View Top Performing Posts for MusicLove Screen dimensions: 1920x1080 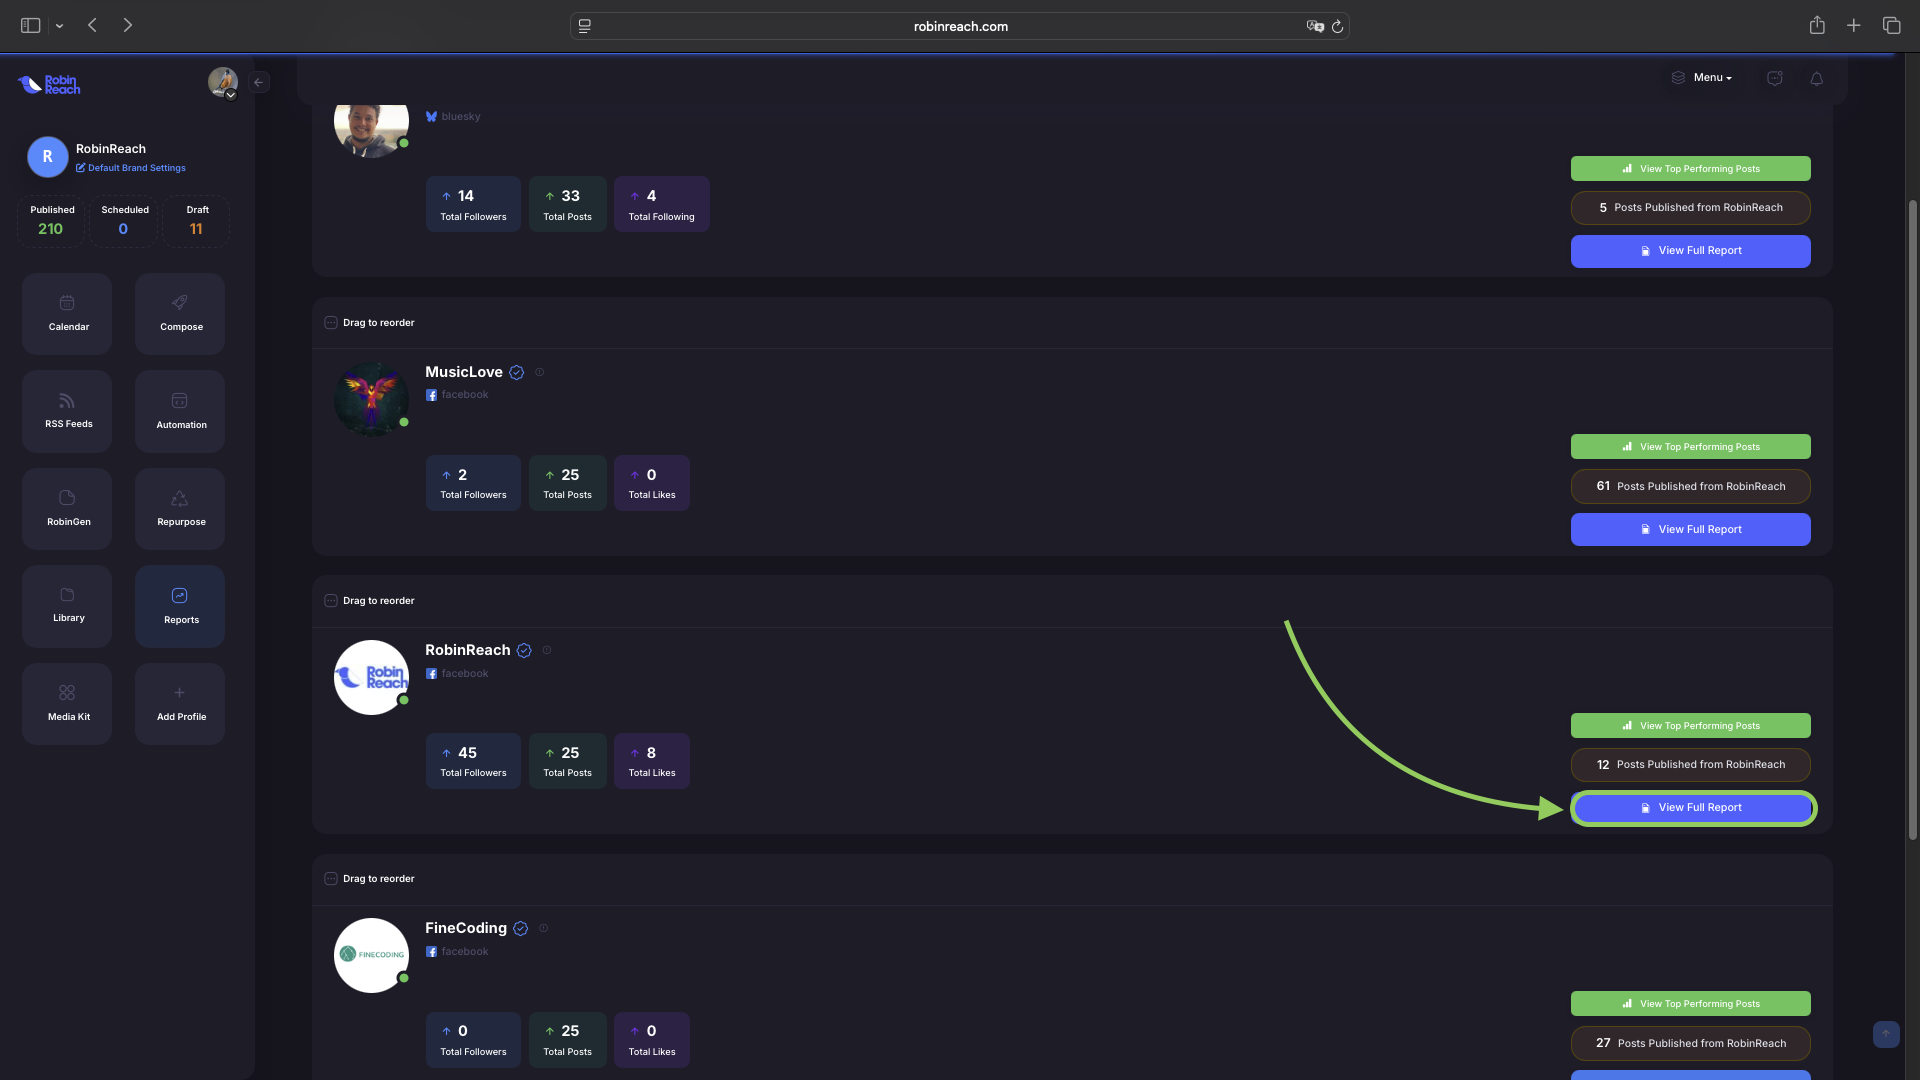[x=1690, y=447]
